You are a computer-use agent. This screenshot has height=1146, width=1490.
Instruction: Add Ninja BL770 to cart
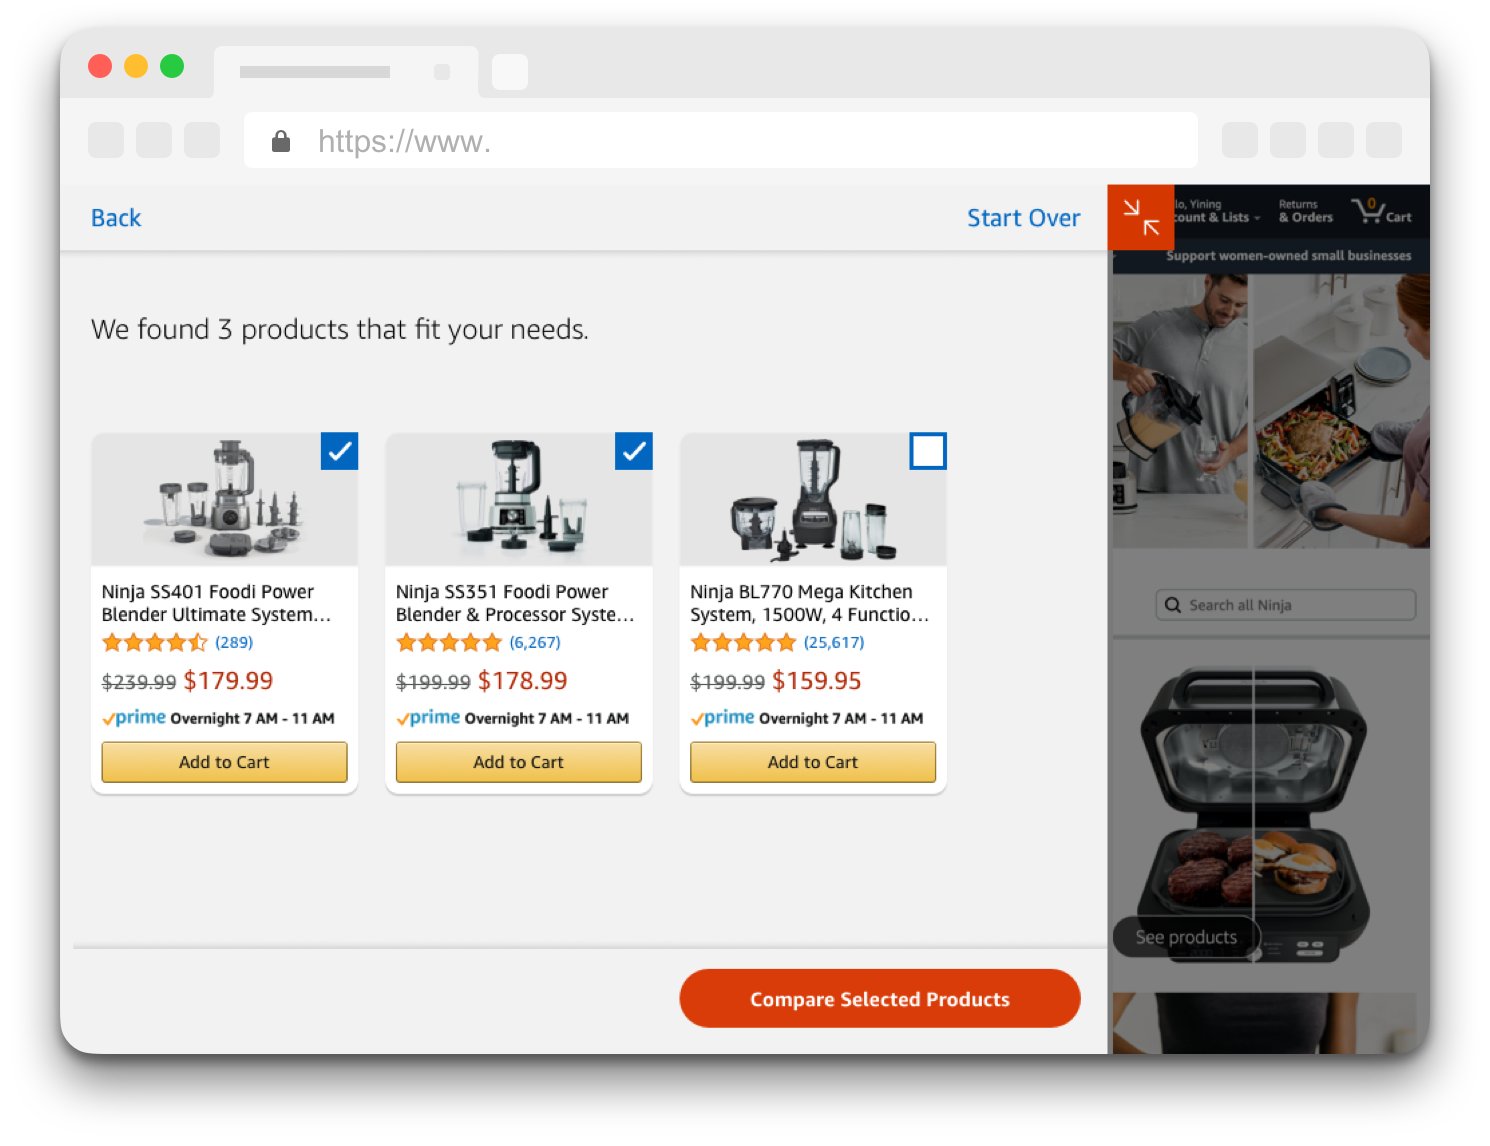813,762
